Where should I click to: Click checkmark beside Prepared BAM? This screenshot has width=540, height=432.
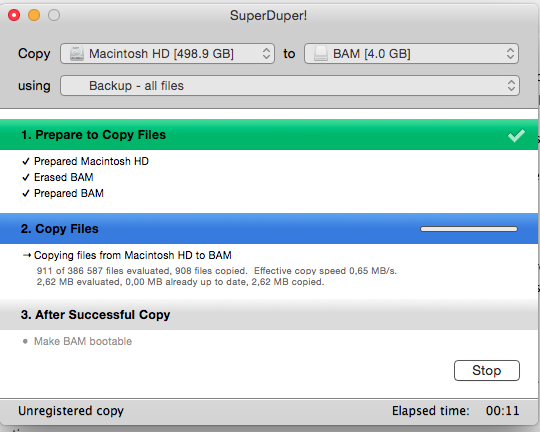[26, 193]
